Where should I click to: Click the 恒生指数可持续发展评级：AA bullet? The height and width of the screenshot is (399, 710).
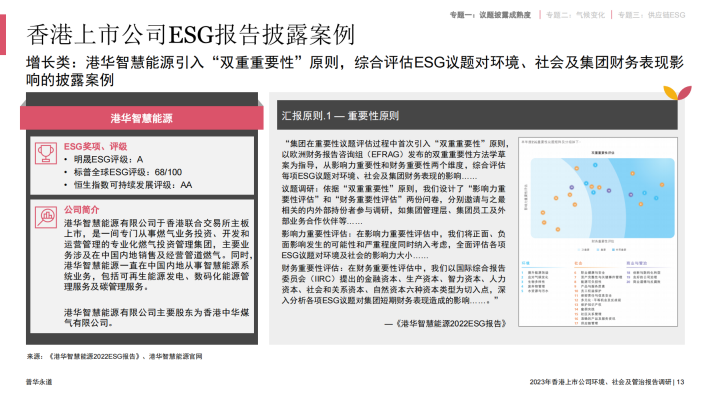(x=128, y=185)
